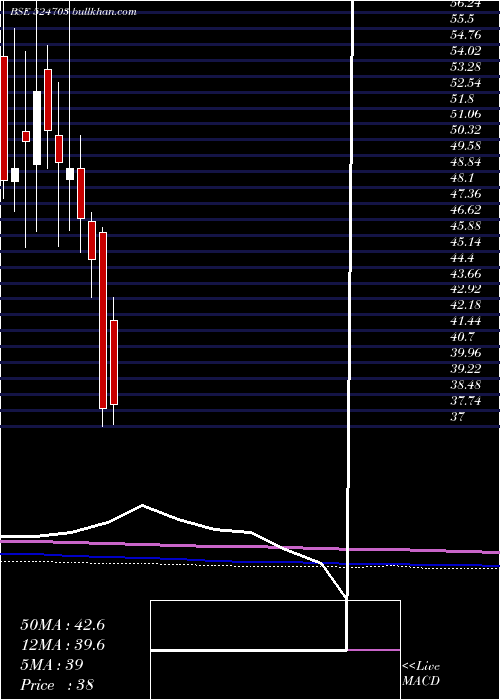Screen dimensions: 500x700
Task: Click the Price : 38 readout
Action: pos(57,684)
